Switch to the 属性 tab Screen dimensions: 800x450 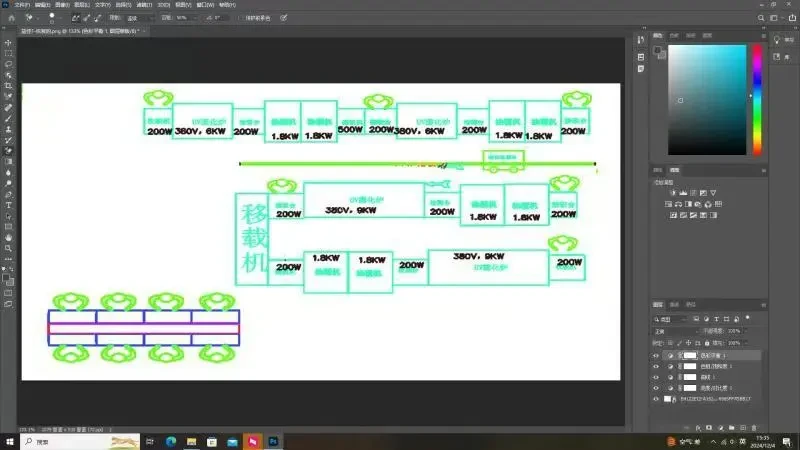(x=658, y=170)
